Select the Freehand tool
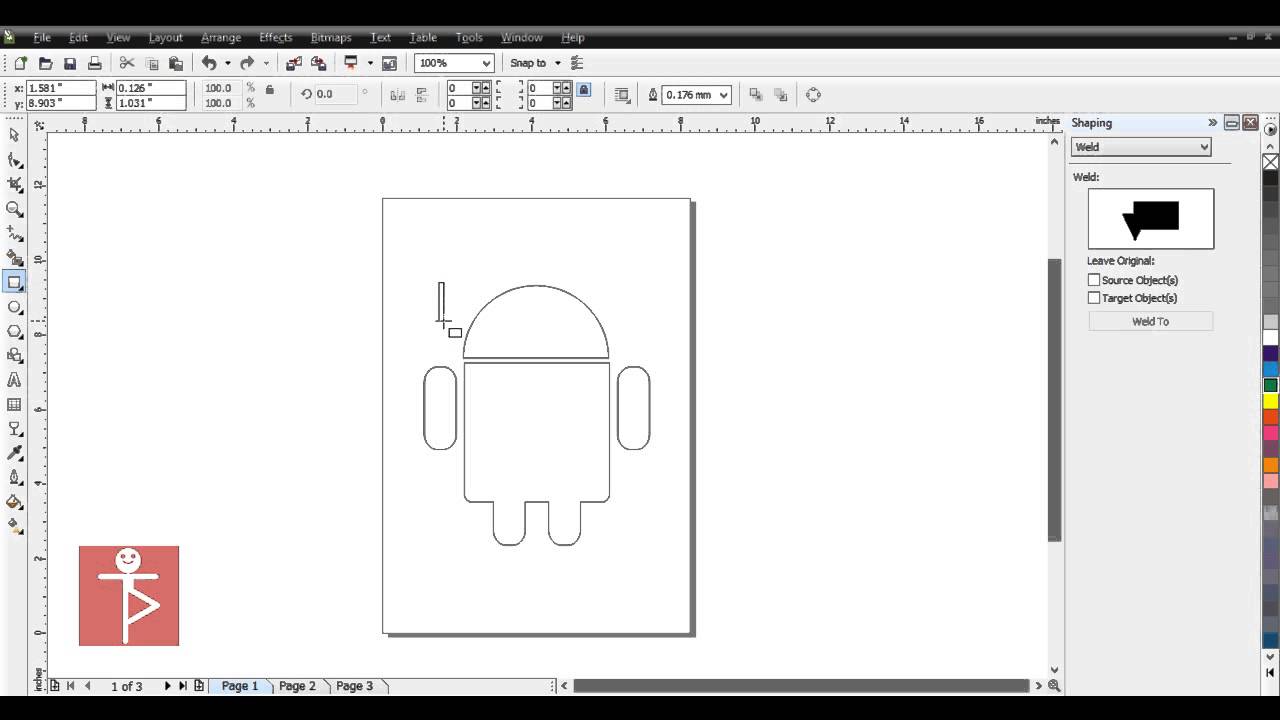Image resolution: width=1280 pixels, height=720 pixels. click(x=14, y=233)
